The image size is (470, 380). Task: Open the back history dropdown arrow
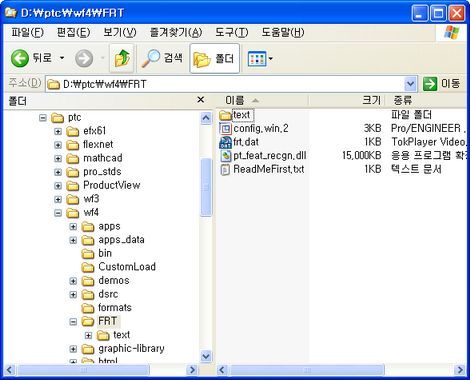click(62, 58)
